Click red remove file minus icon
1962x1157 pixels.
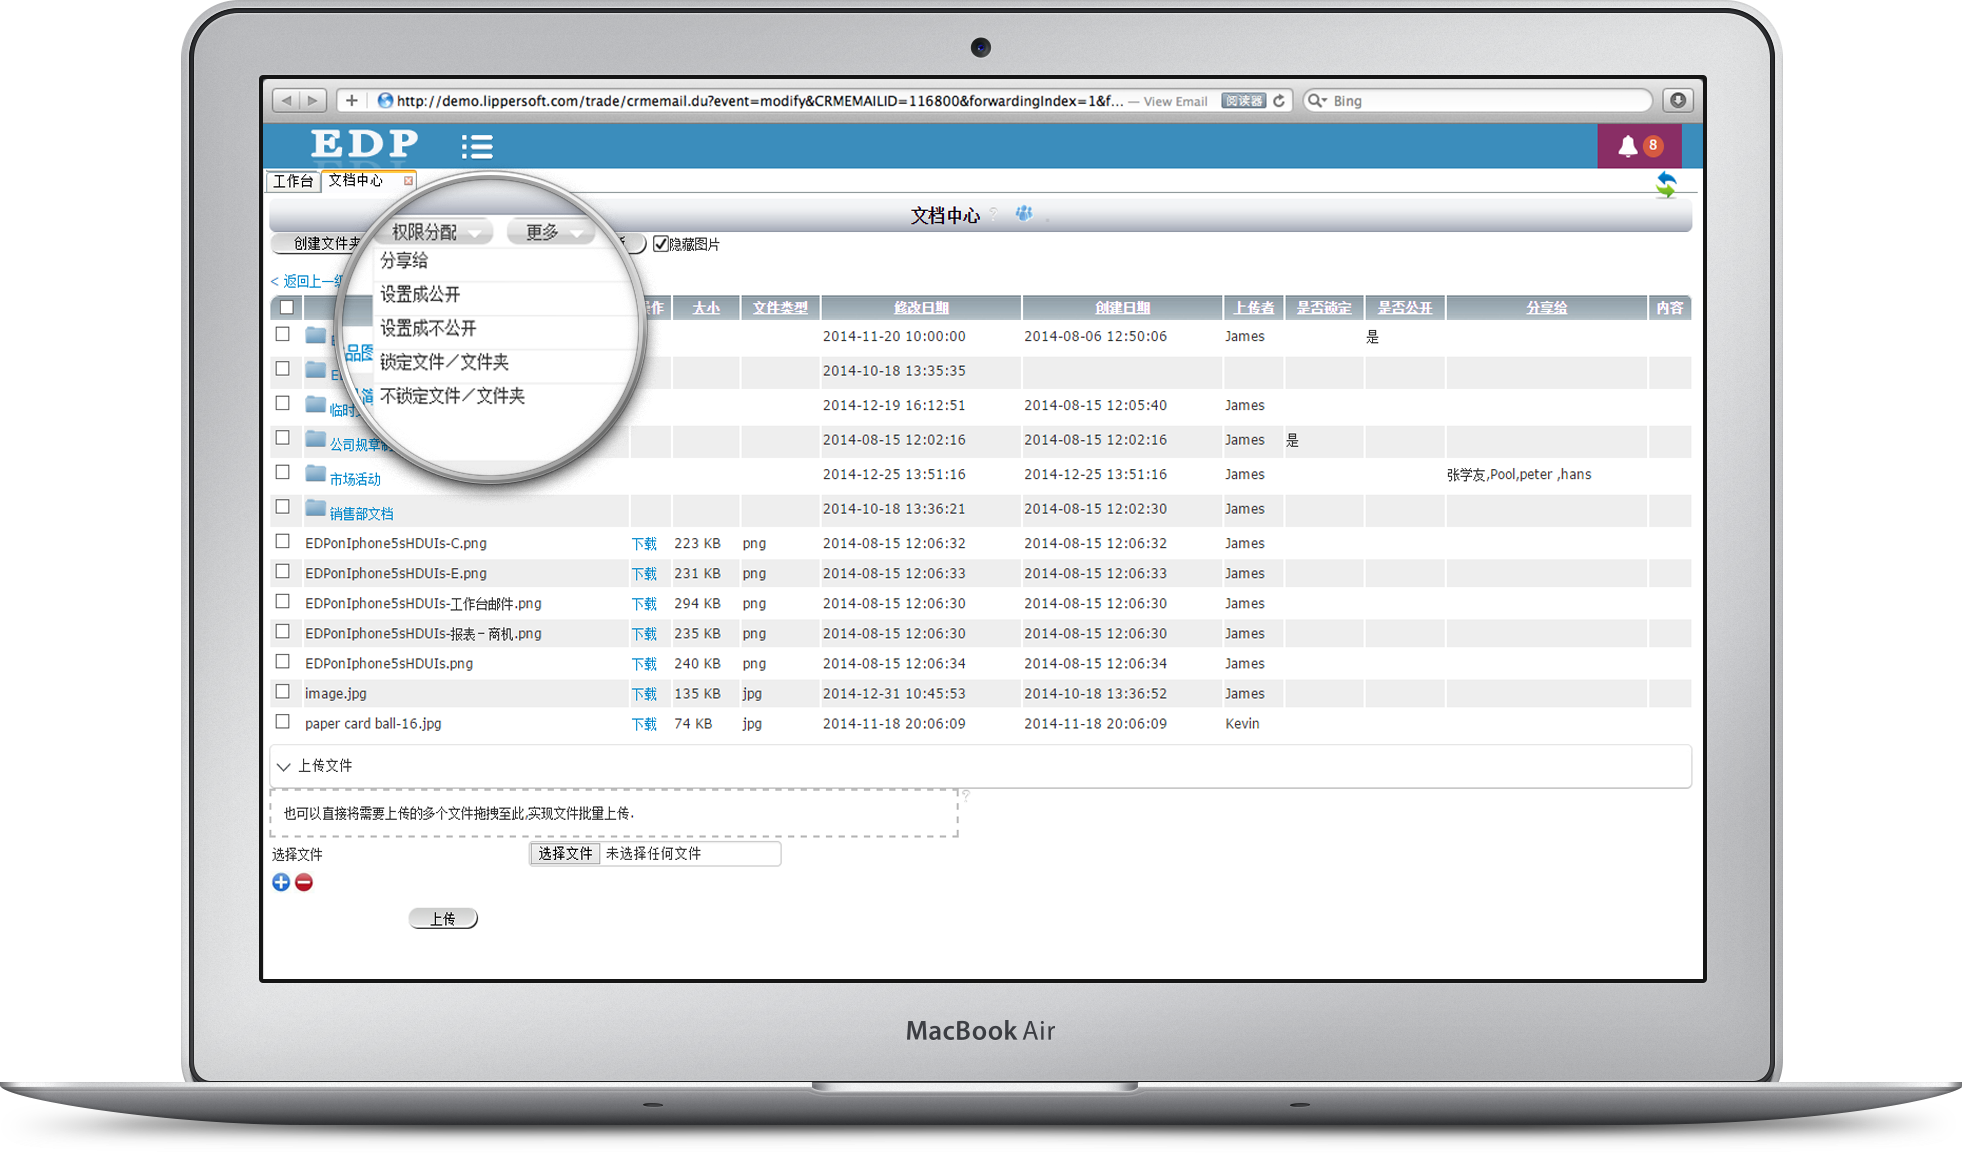click(304, 882)
